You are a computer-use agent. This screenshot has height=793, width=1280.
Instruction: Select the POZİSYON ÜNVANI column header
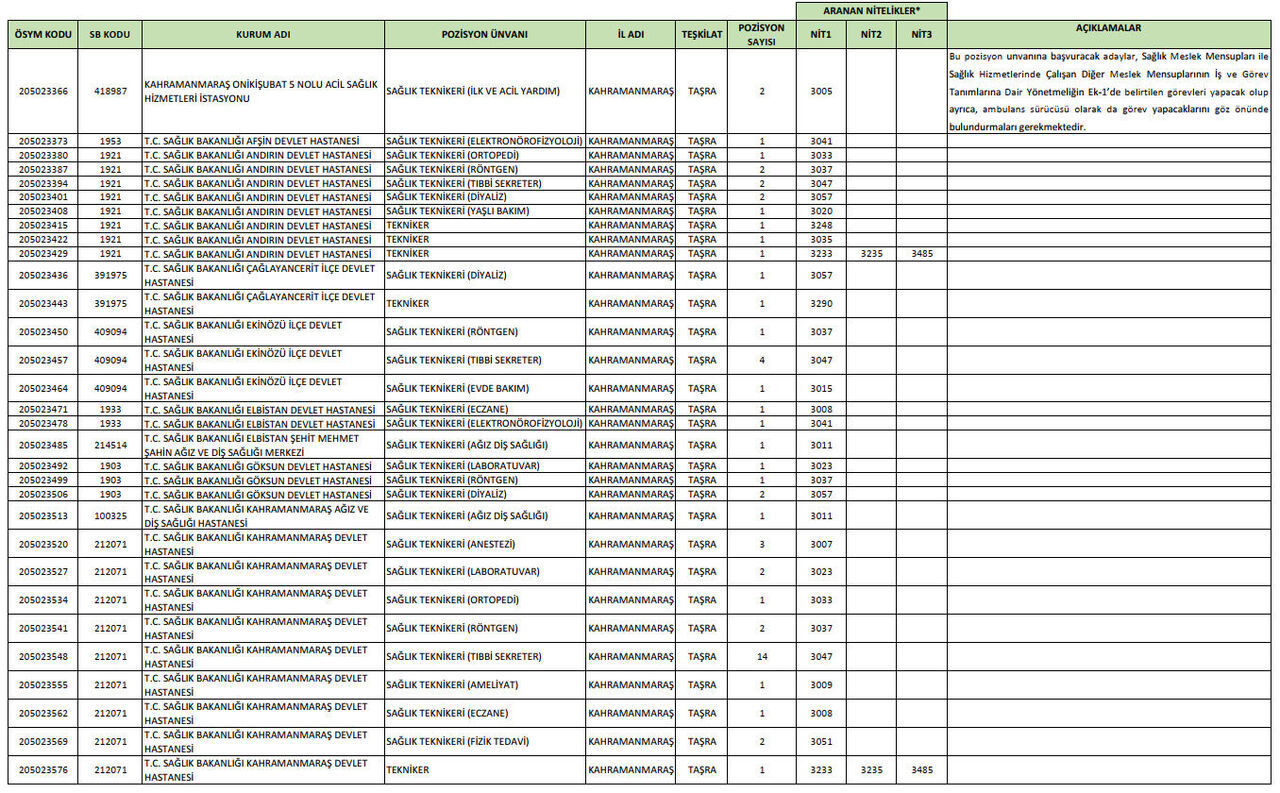coord(484,34)
